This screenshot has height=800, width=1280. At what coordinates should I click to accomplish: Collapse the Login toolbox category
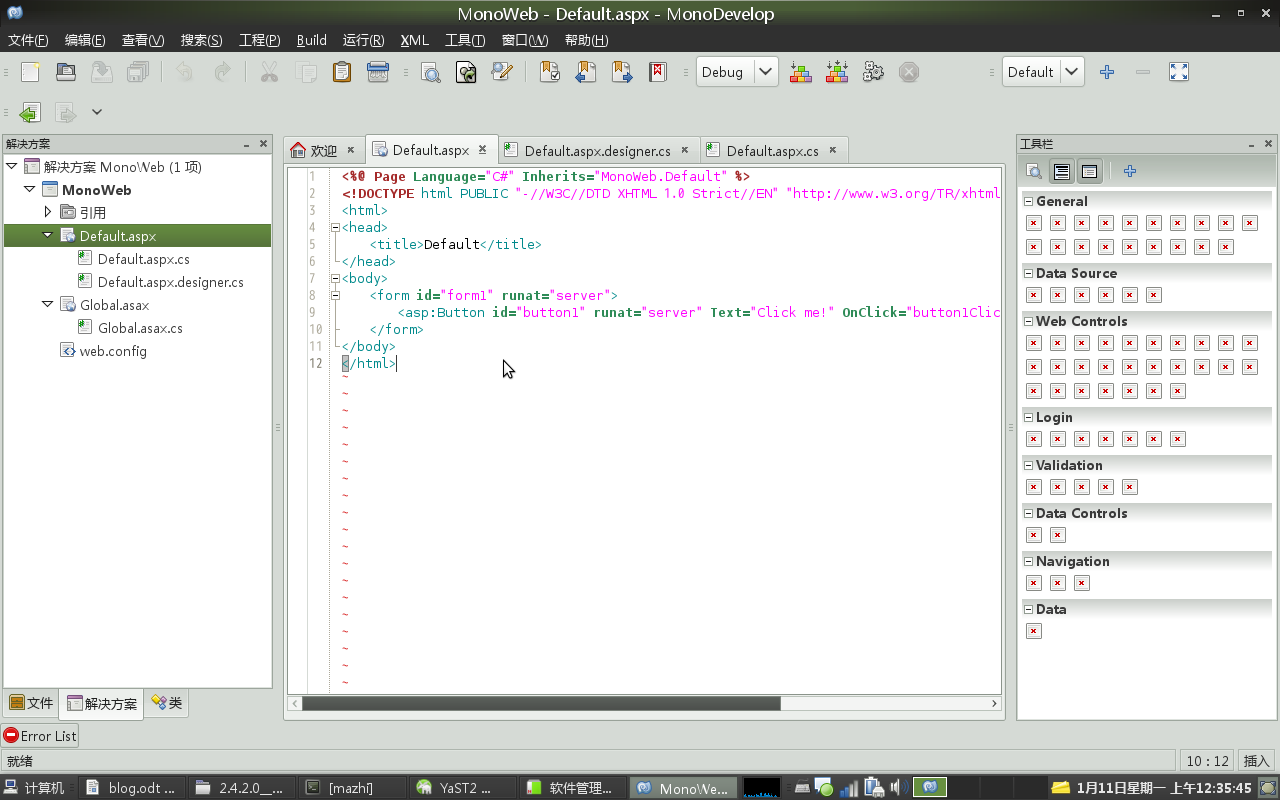click(x=1028, y=417)
